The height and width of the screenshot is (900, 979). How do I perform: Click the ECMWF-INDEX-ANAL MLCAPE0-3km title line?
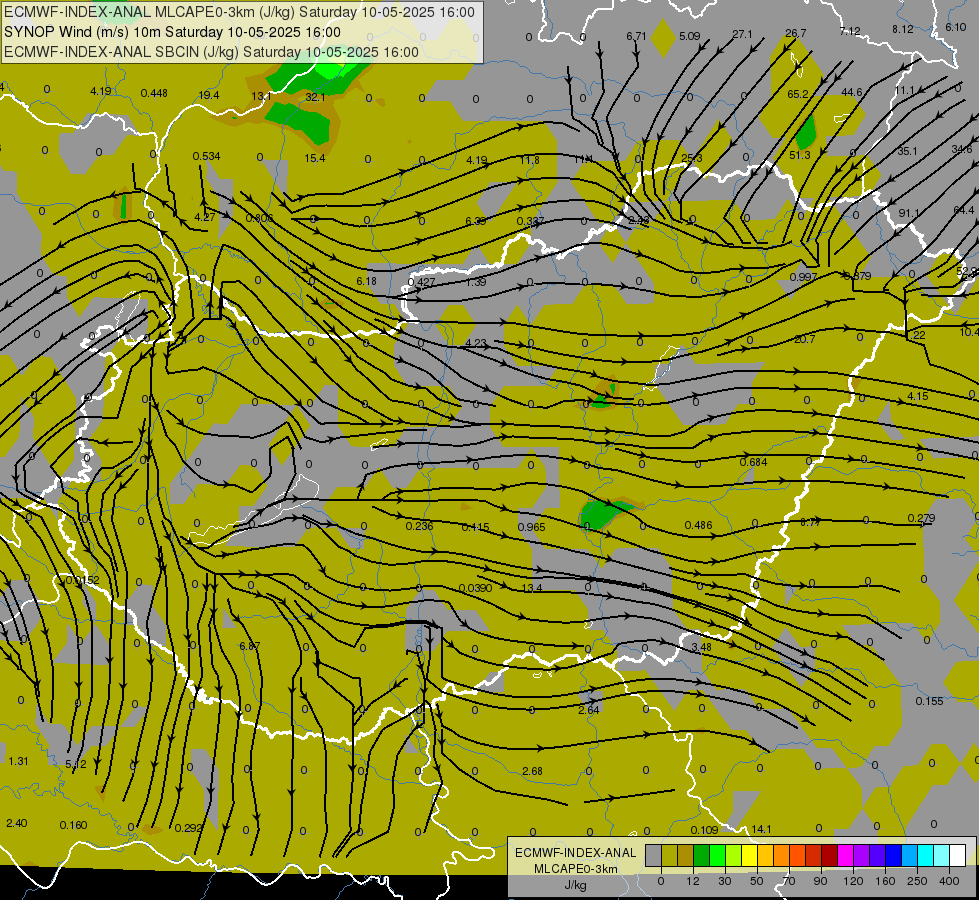(x=239, y=12)
